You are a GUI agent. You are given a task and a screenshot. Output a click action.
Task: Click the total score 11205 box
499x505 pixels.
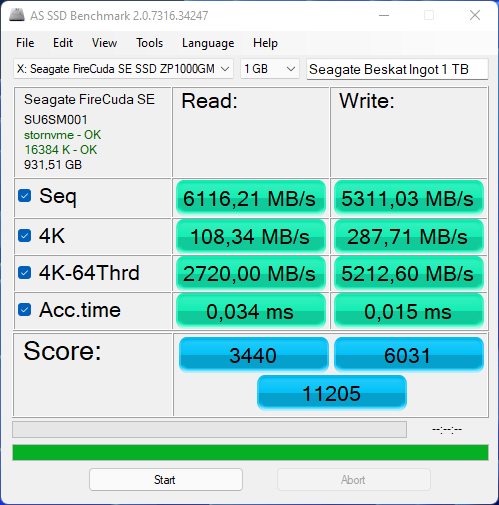click(332, 393)
